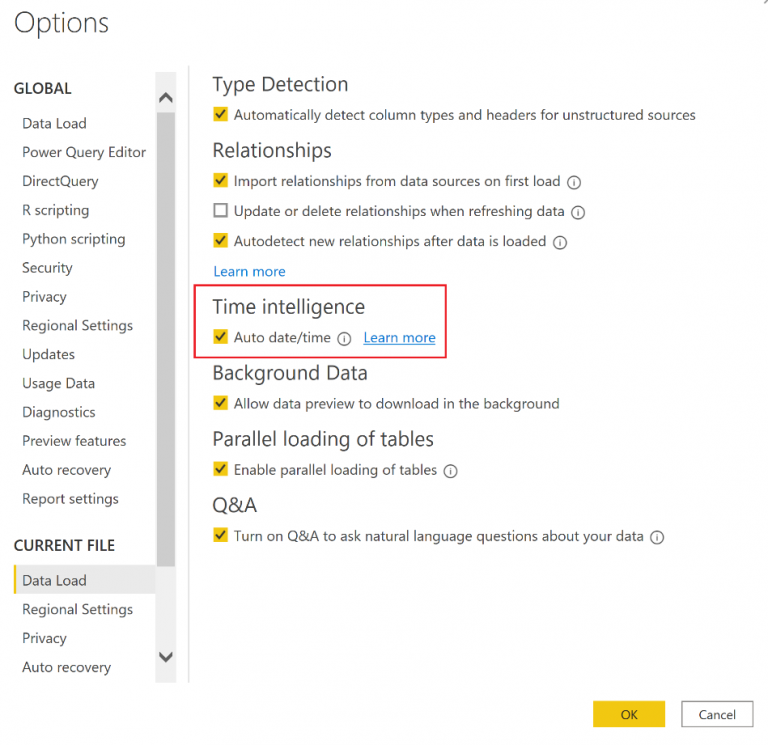Open Security settings page
This screenshot has height=745, width=768.
[47, 268]
